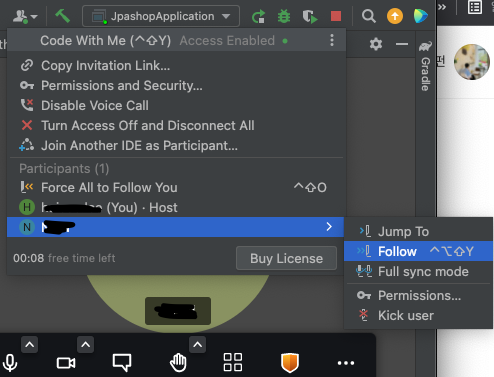Open the JpashopApplication run configuration dropdown
The width and height of the screenshot is (494, 377).
click(161, 16)
